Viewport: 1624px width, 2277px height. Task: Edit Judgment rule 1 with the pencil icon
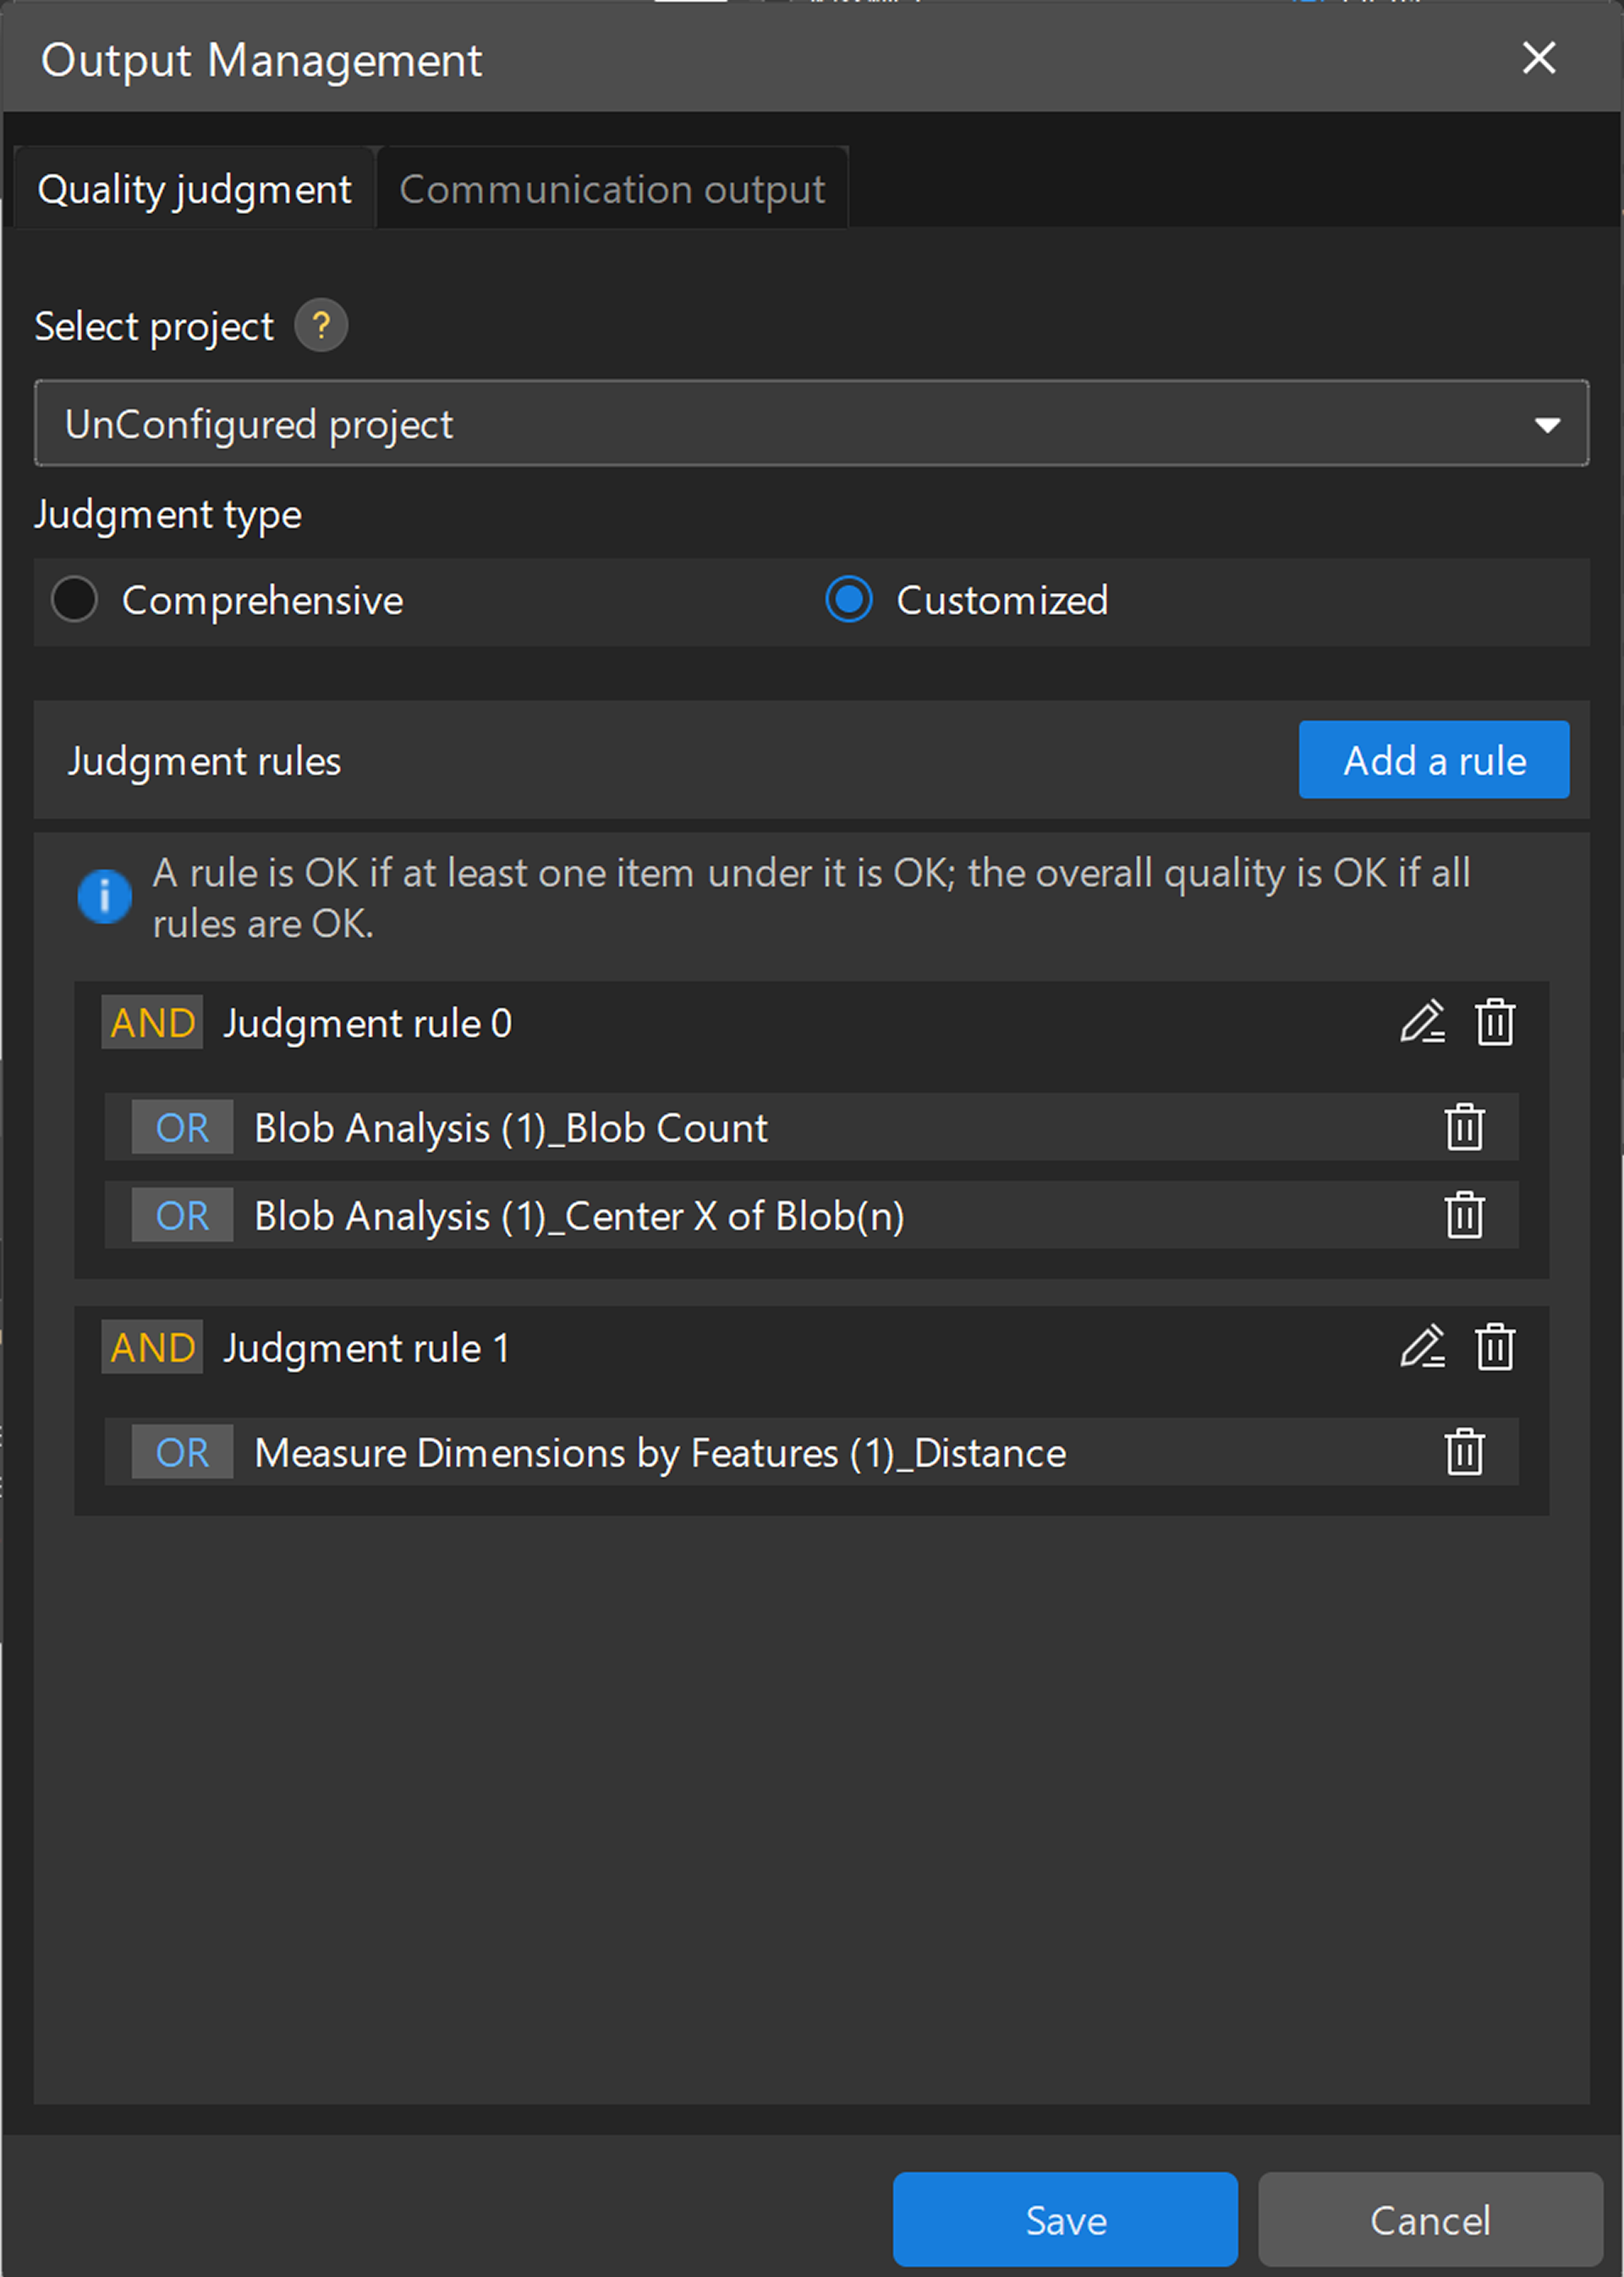pyautogui.click(x=1423, y=1347)
